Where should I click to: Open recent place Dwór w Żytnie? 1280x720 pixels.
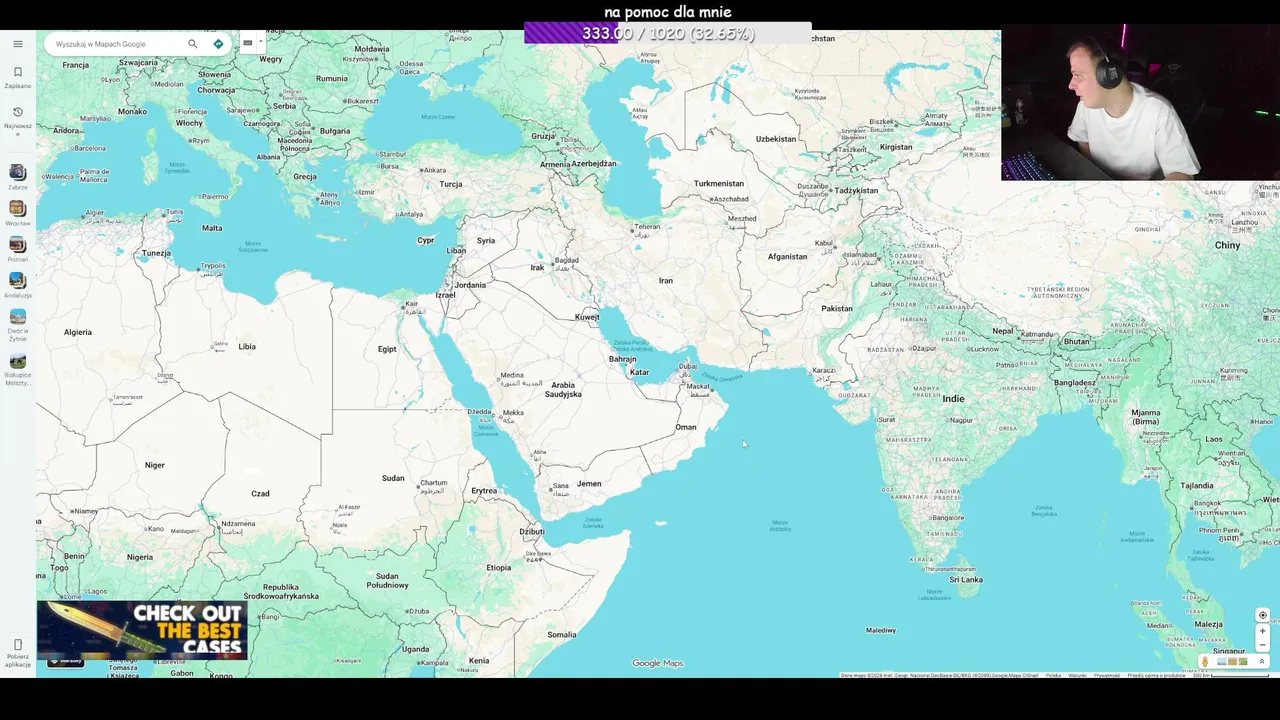(x=17, y=324)
